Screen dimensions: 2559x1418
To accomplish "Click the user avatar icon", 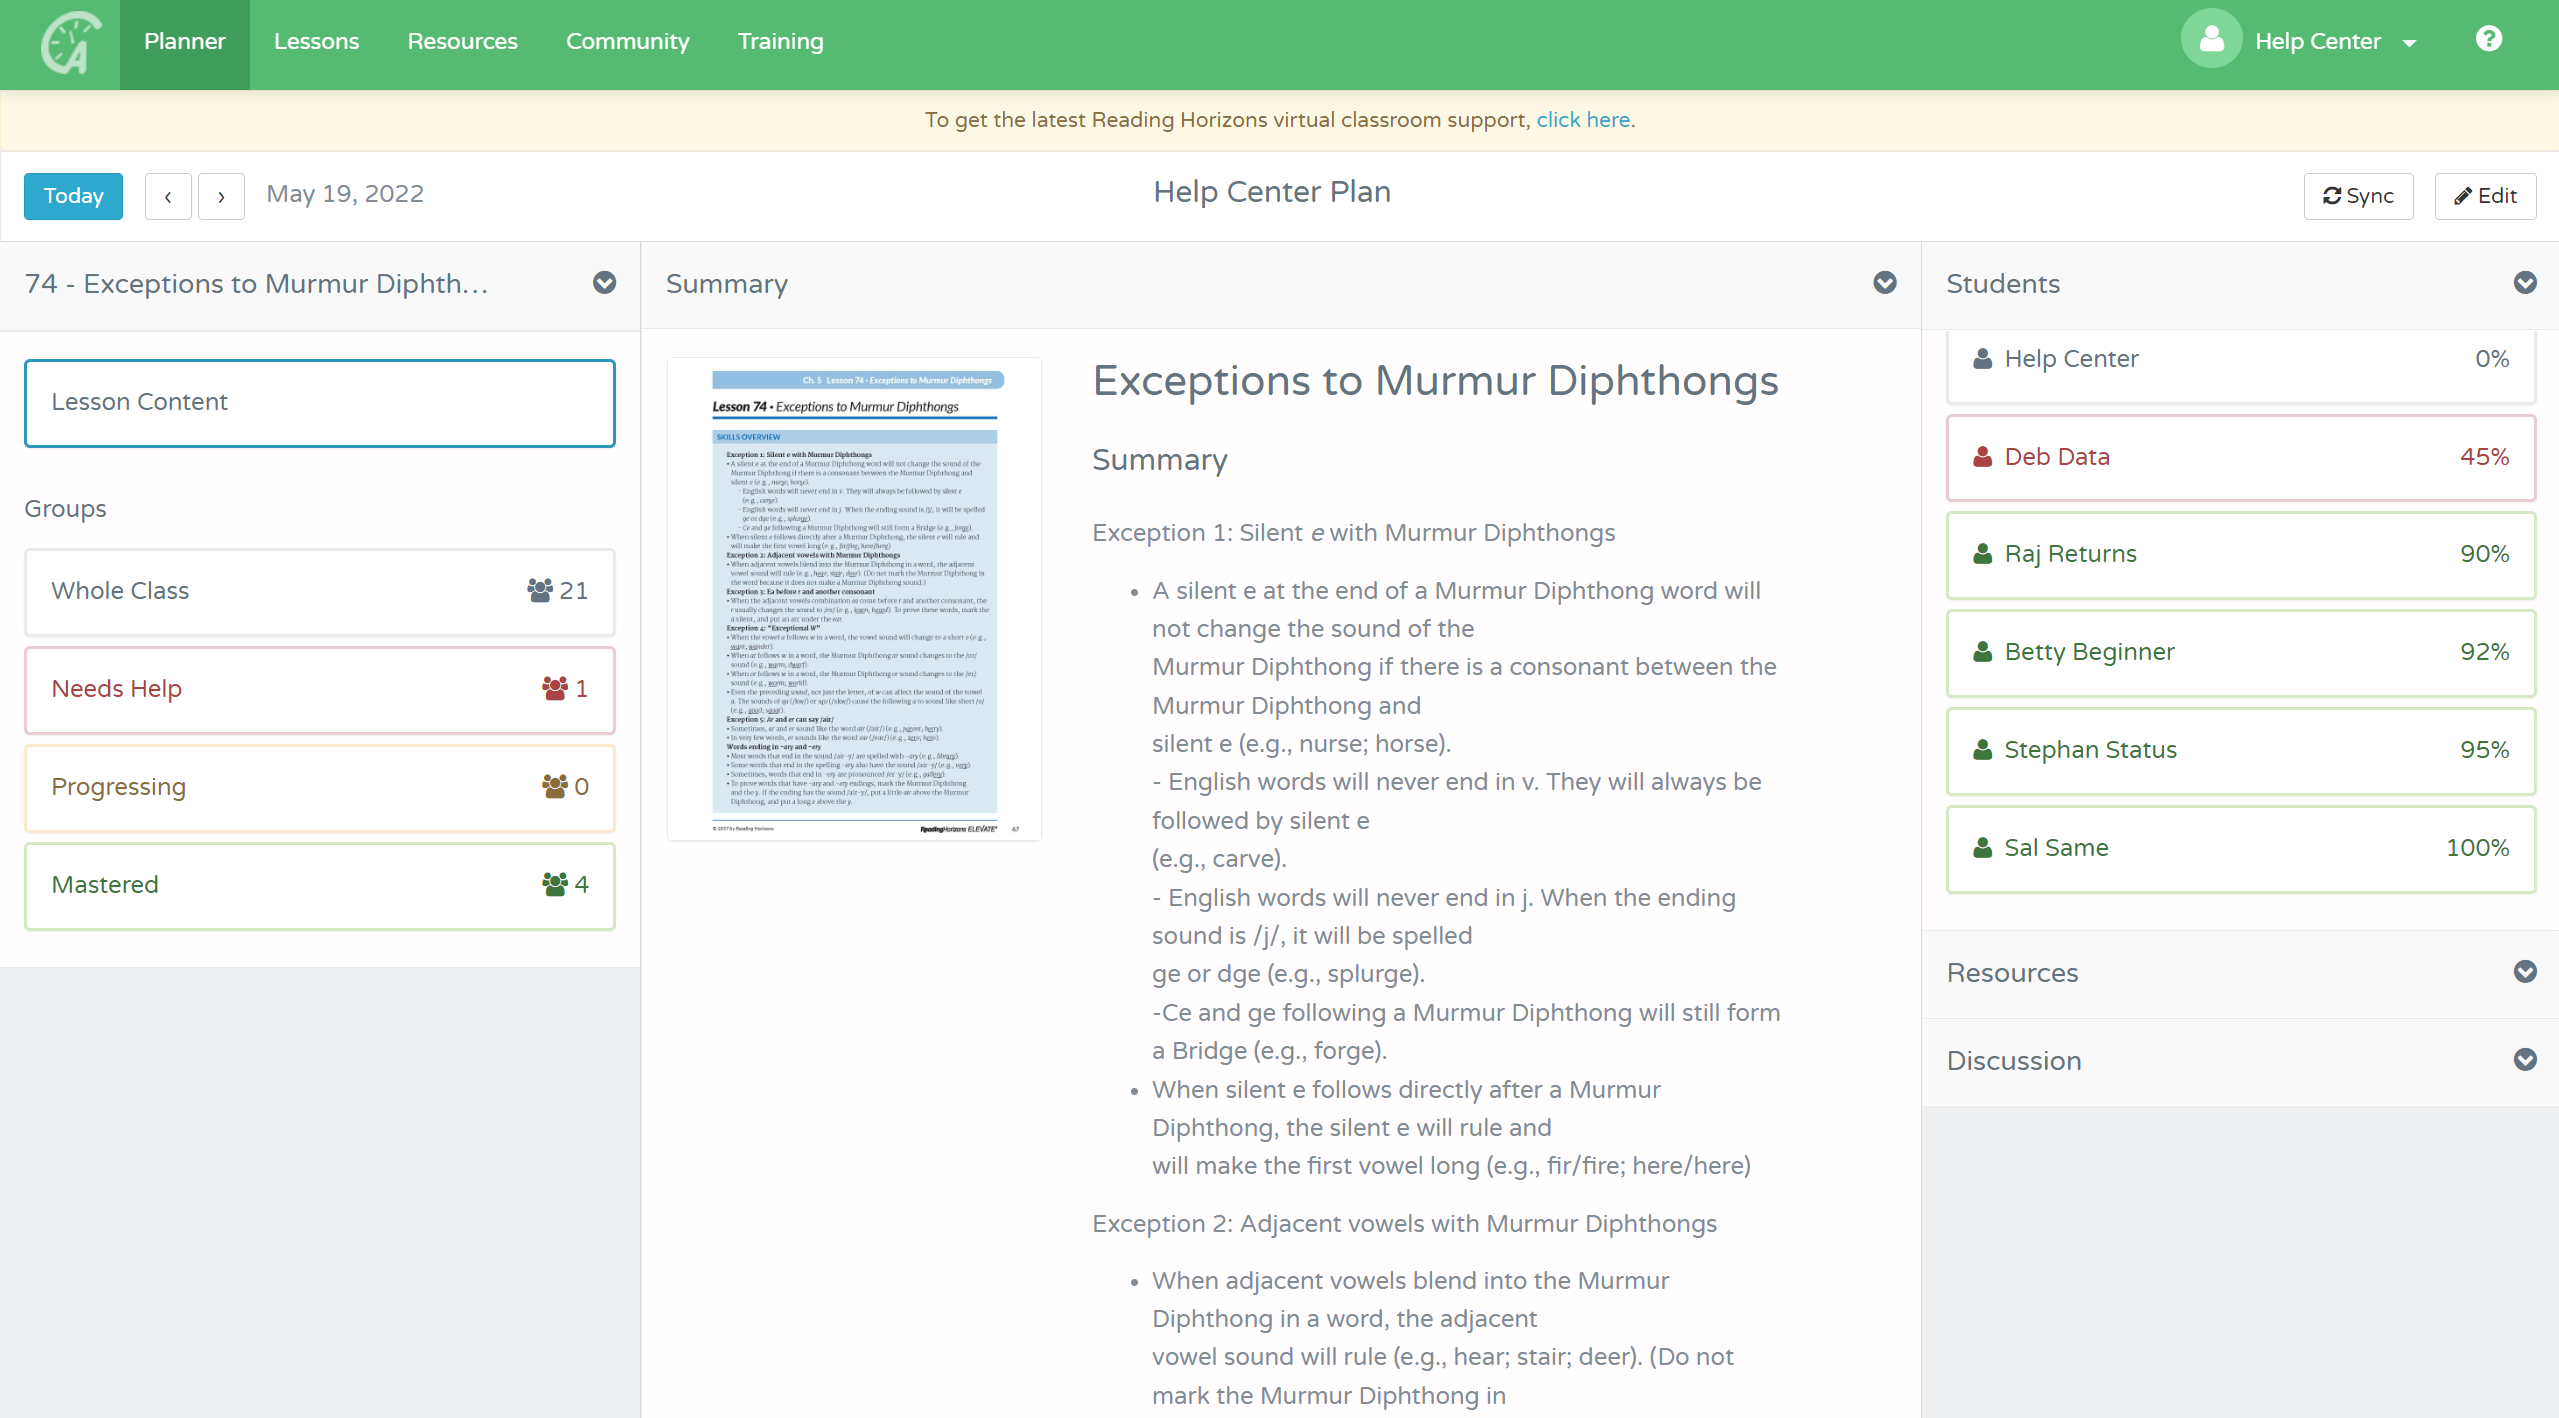I will (2211, 40).
